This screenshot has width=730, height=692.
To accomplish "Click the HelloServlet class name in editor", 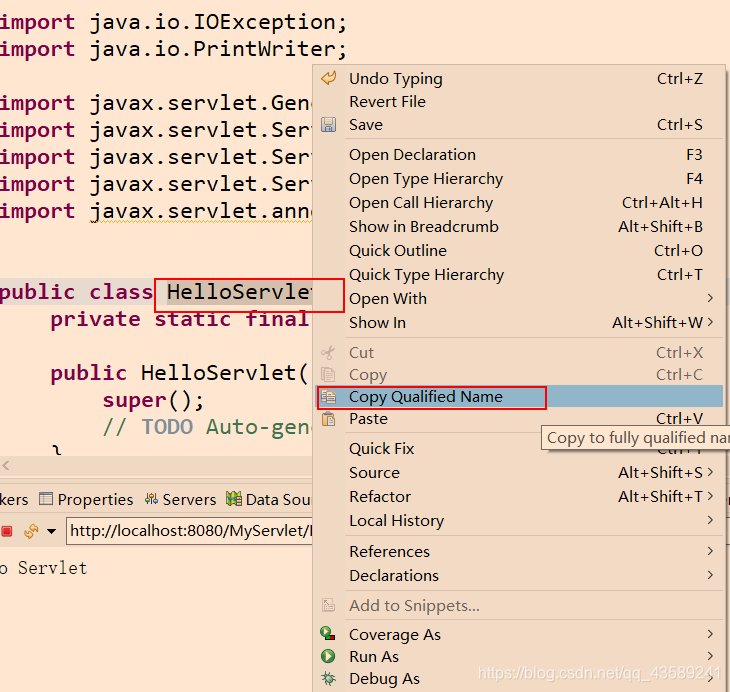I will click(x=239, y=292).
